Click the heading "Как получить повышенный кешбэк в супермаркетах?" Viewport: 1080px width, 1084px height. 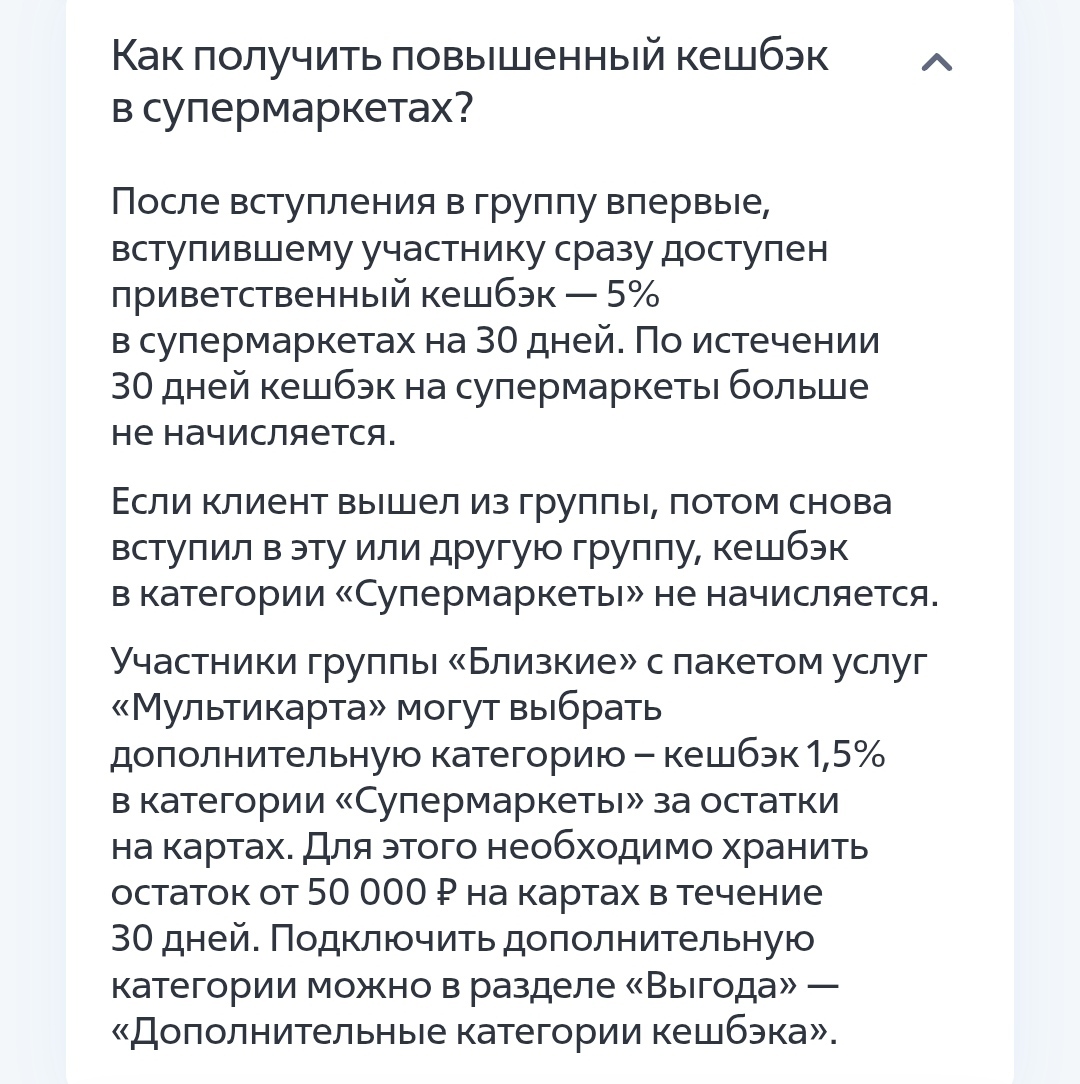470,82
